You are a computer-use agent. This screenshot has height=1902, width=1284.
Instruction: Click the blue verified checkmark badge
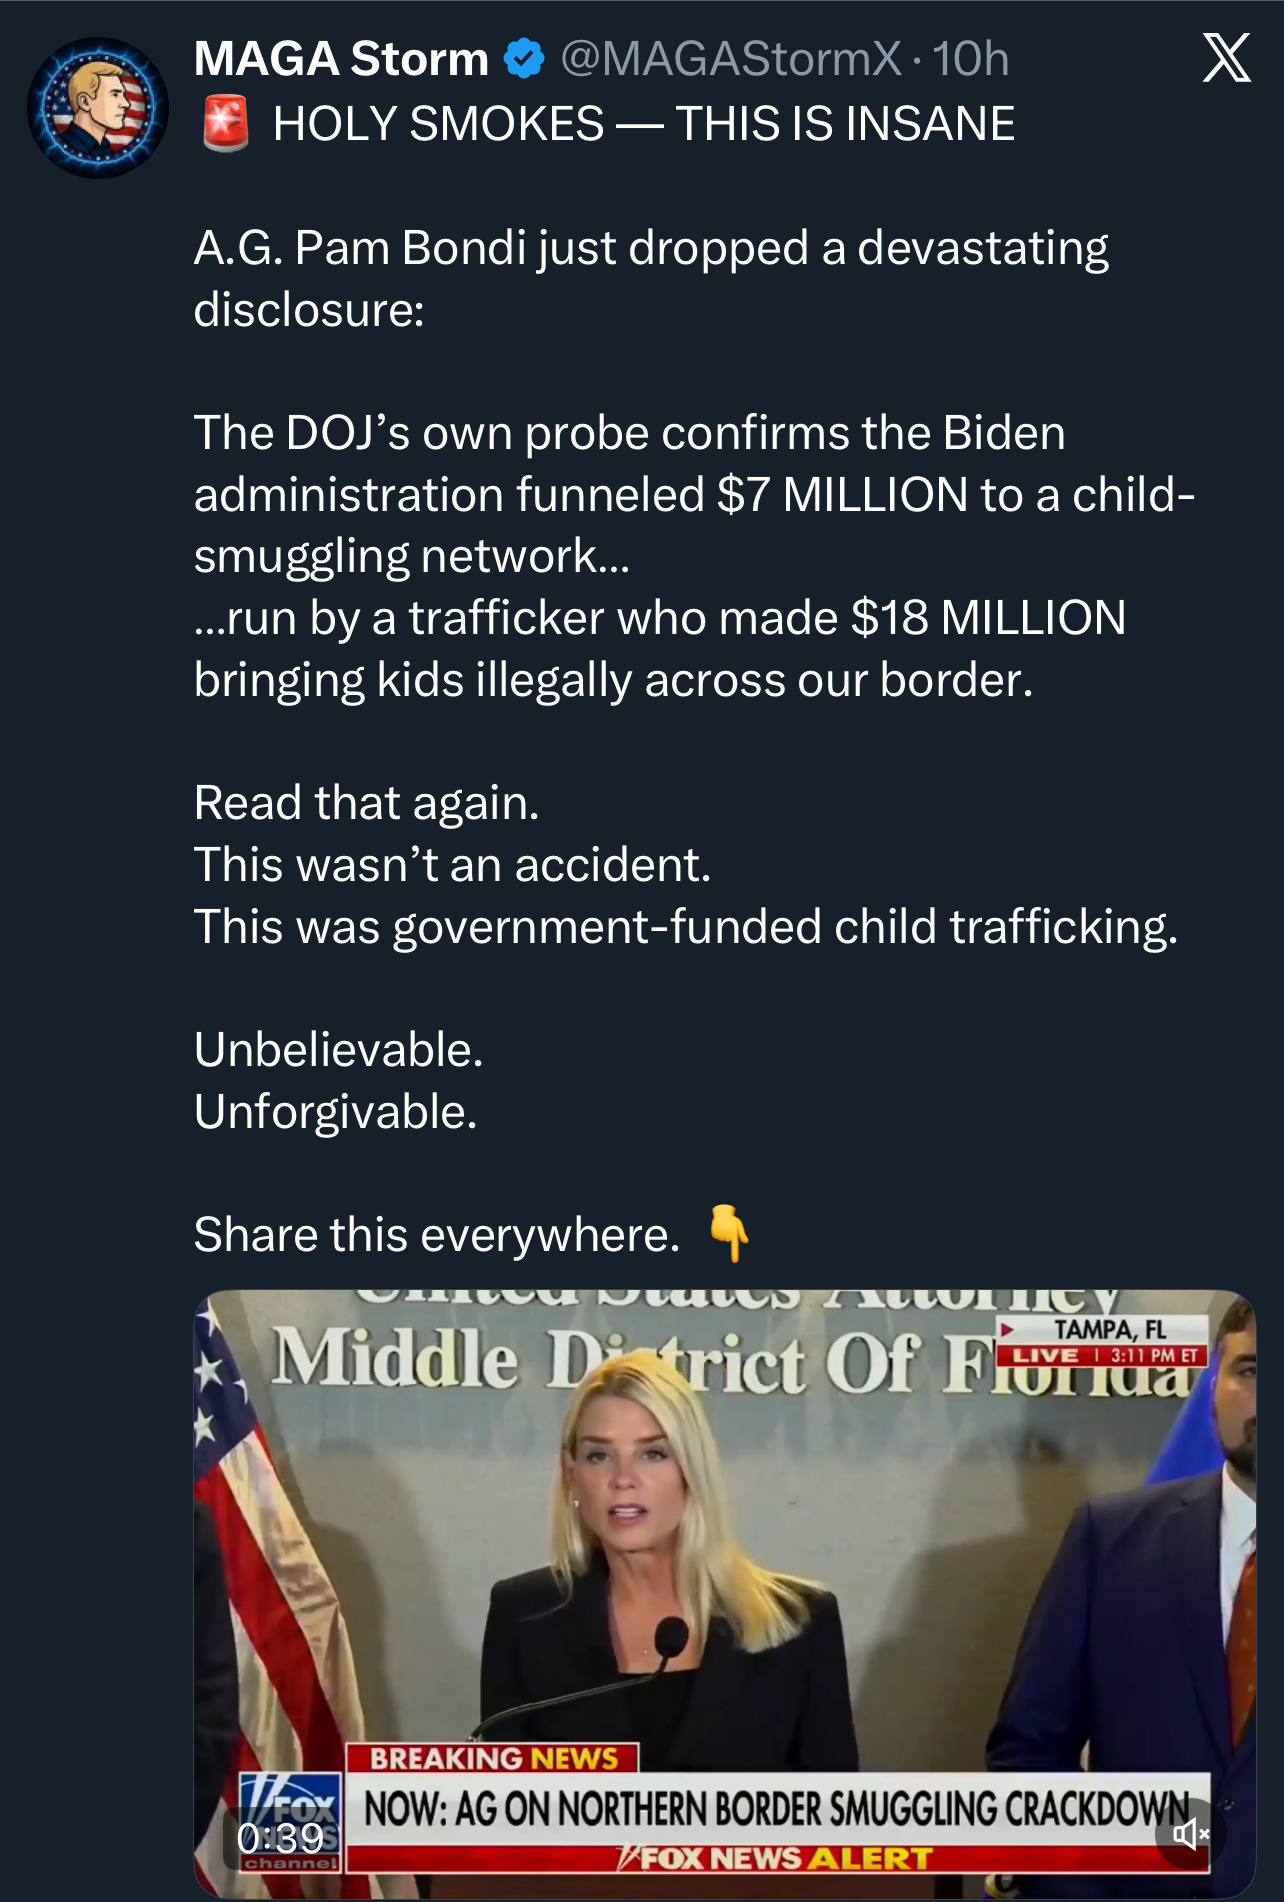(x=523, y=59)
